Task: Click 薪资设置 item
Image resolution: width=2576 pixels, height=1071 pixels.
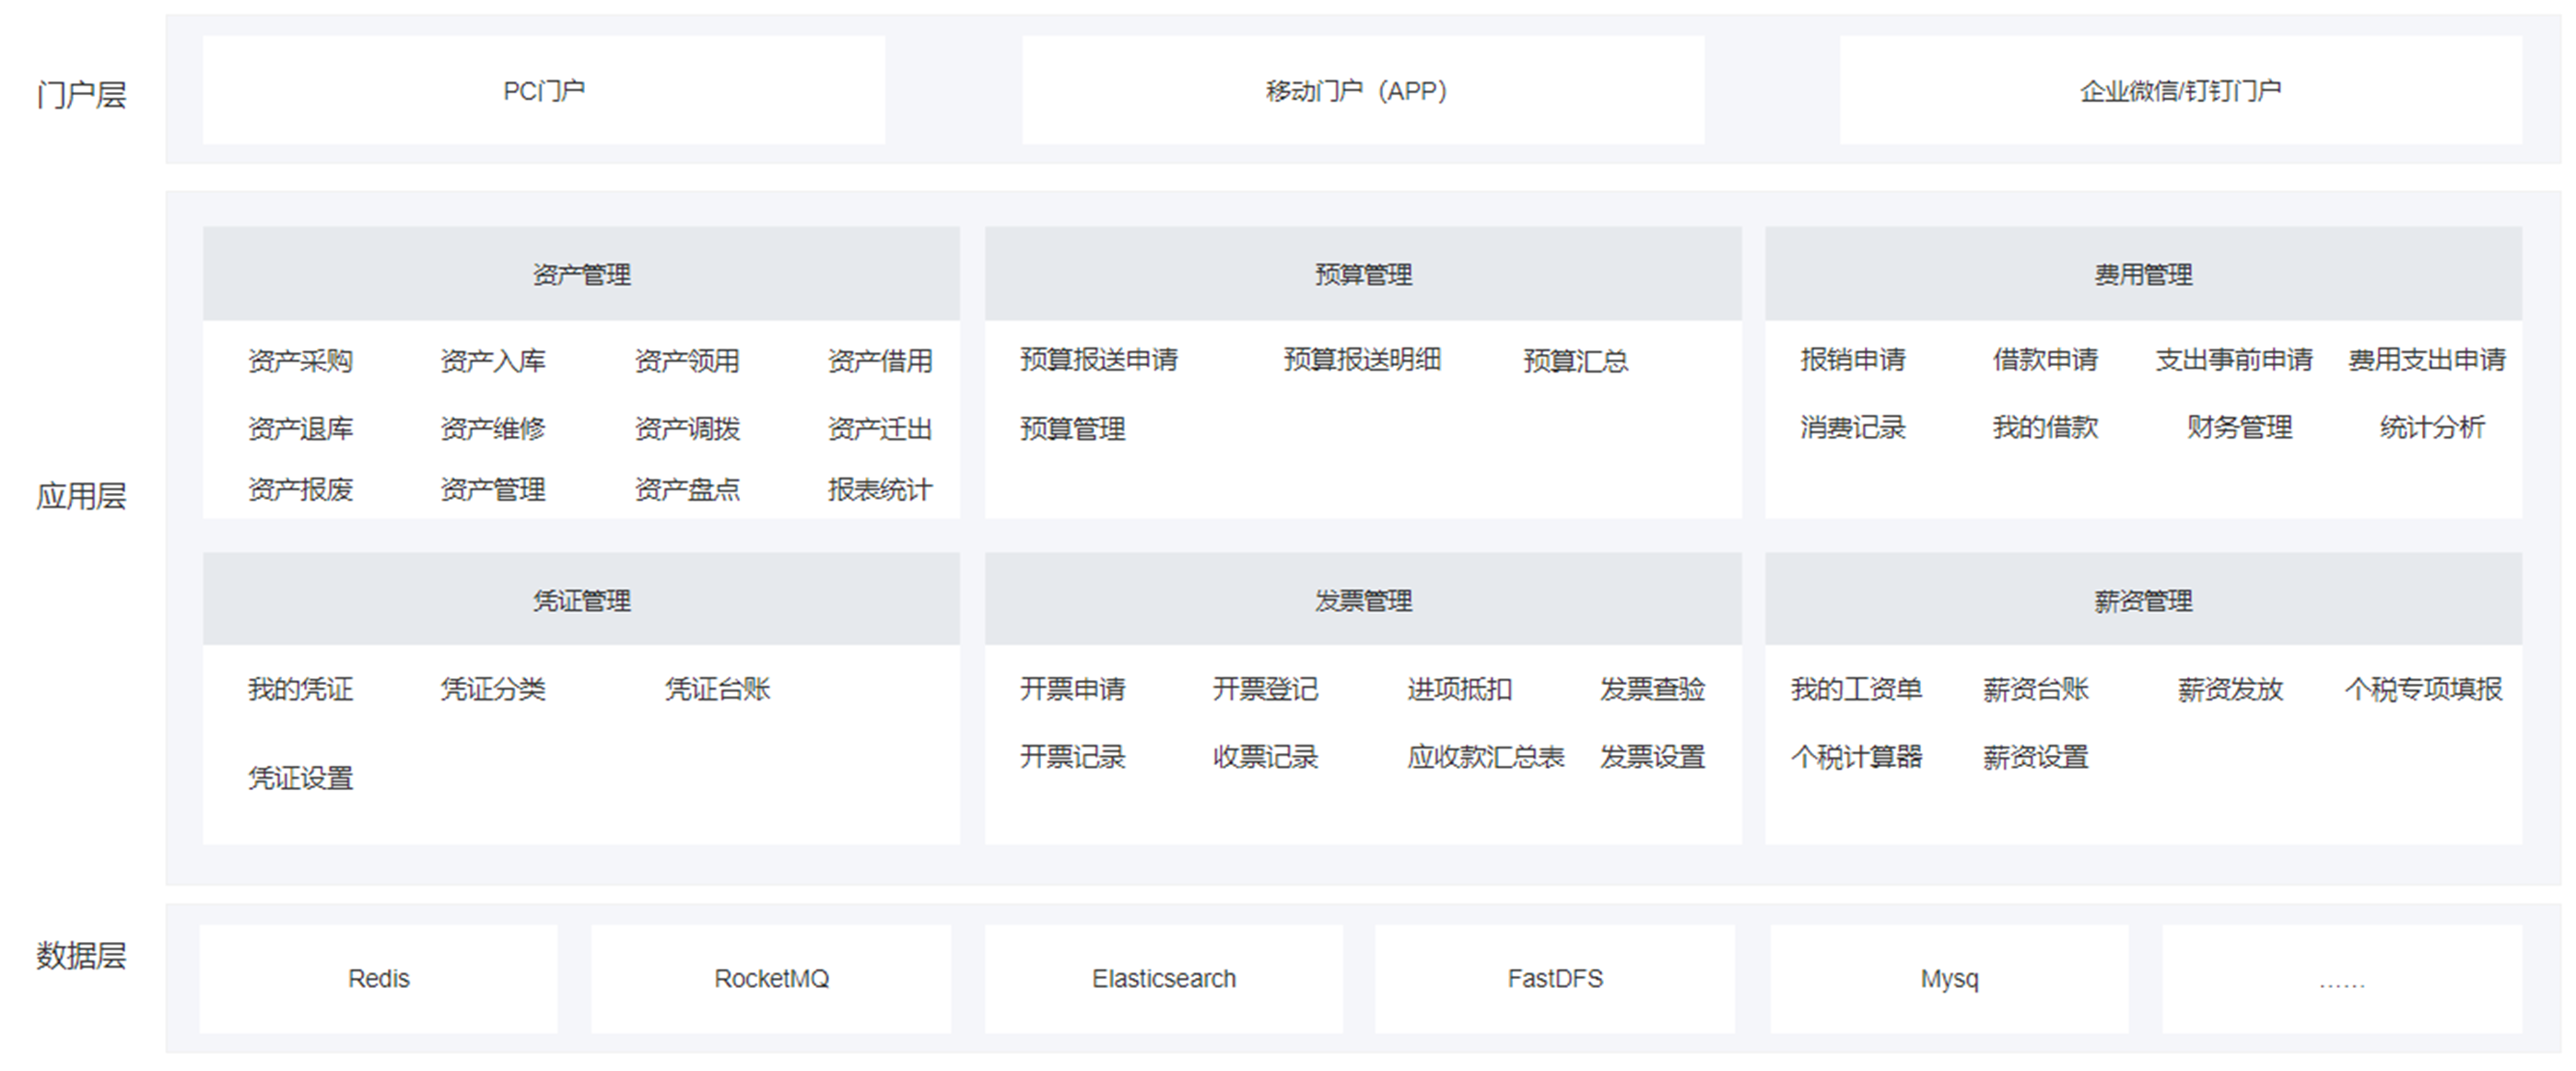Action: (x=2036, y=757)
